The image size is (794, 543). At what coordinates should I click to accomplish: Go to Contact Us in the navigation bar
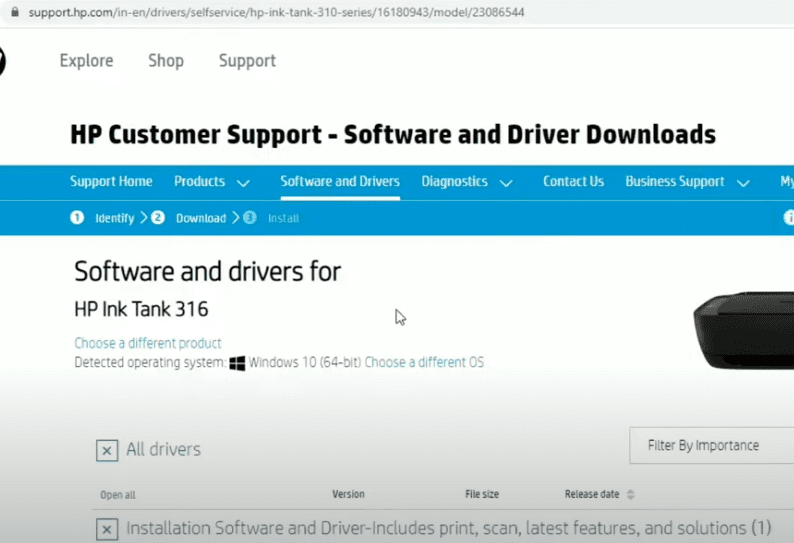[573, 182]
